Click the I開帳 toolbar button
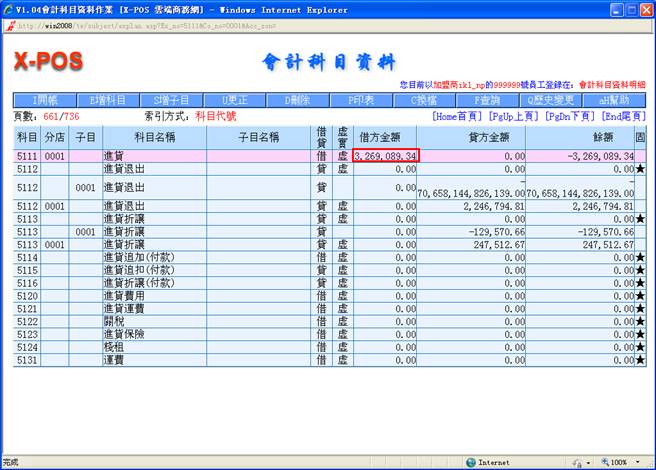The height and width of the screenshot is (470, 656). click(x=45, y=100)
